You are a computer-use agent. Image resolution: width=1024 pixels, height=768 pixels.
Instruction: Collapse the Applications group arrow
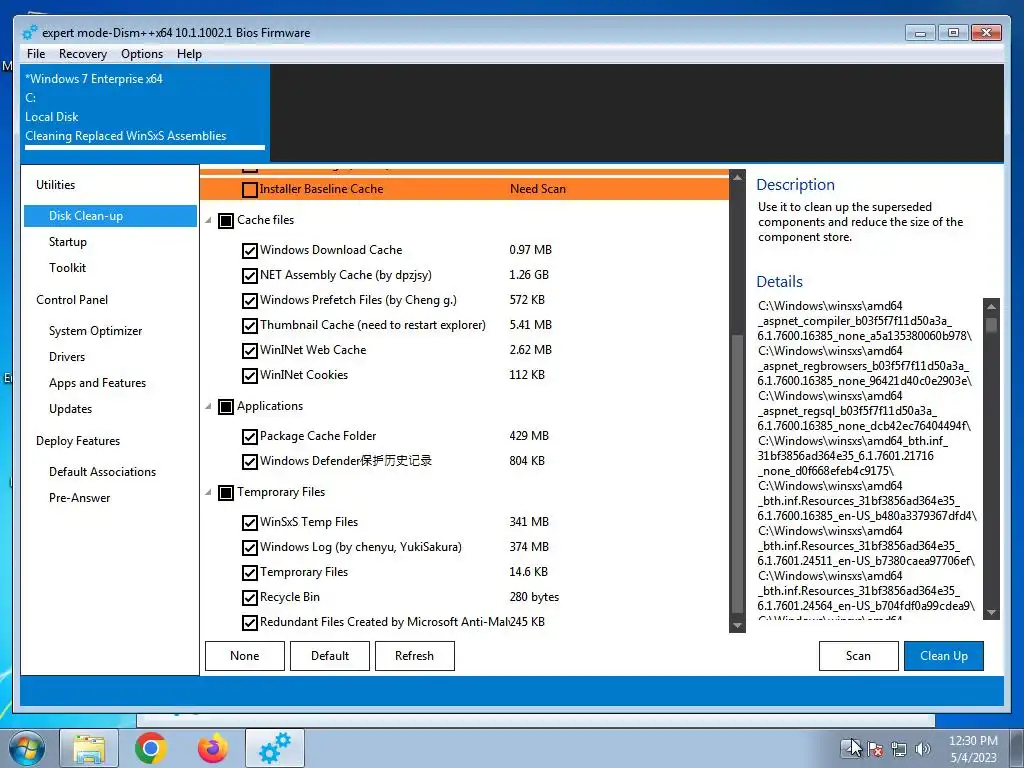[208, 407]
